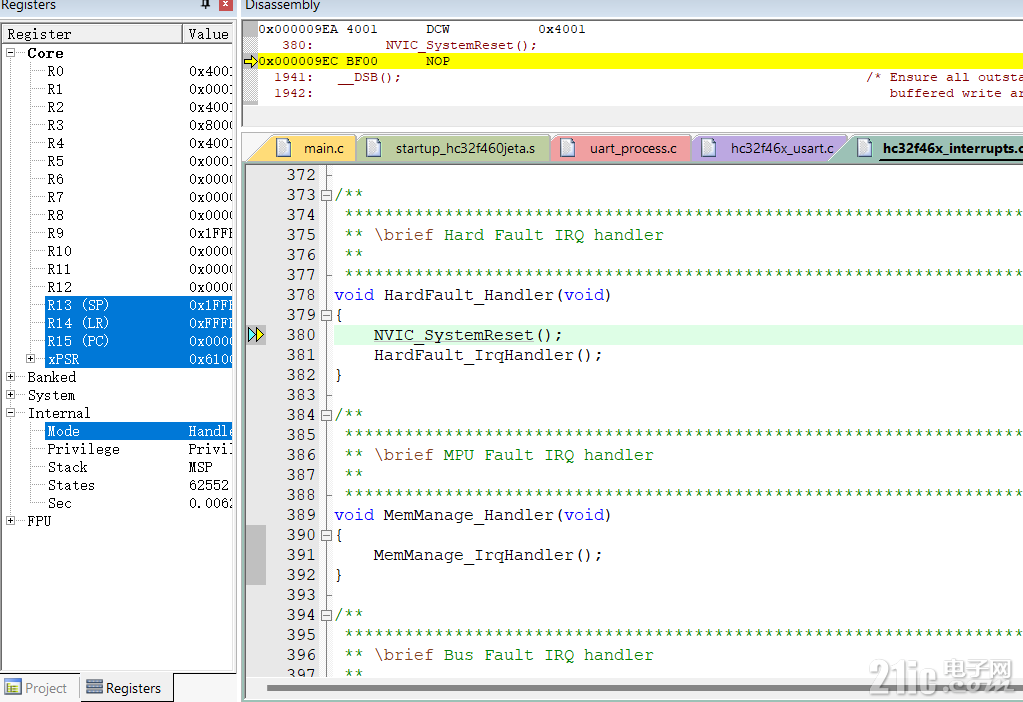
Task: Switch to the Project panel tab
Action: click(39, 688)
